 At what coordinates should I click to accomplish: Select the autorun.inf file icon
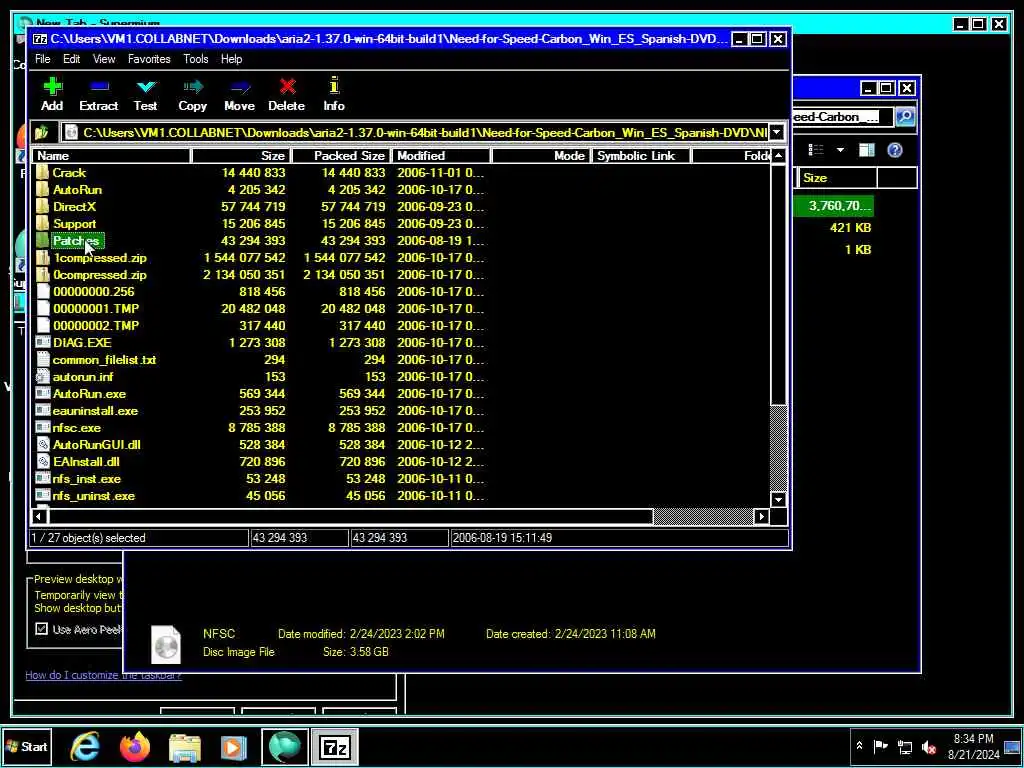point(43,376)
